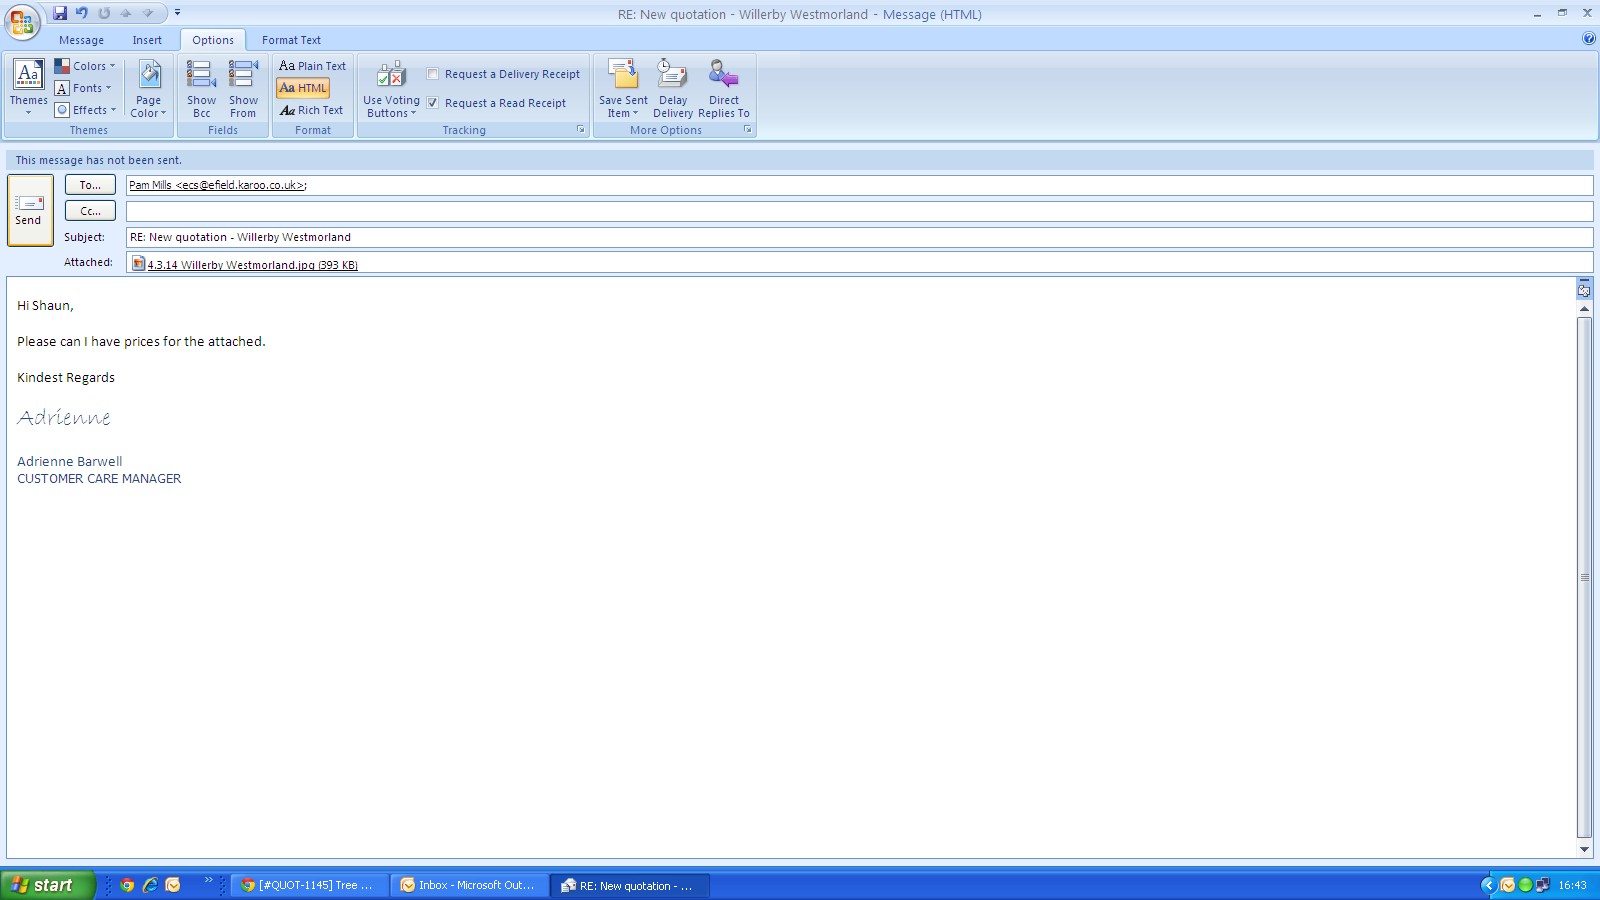Viewport: 1600px width, 900px height.
Task: Click the "Please can I have prices" sentence
Action: (141, 341)
